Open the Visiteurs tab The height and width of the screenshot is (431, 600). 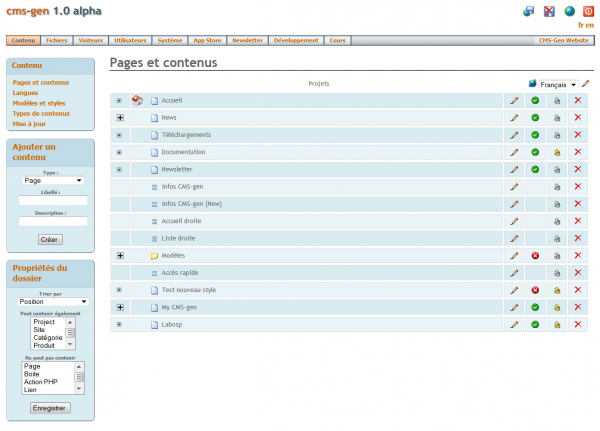pyautogui.click(x=91, y=40)
